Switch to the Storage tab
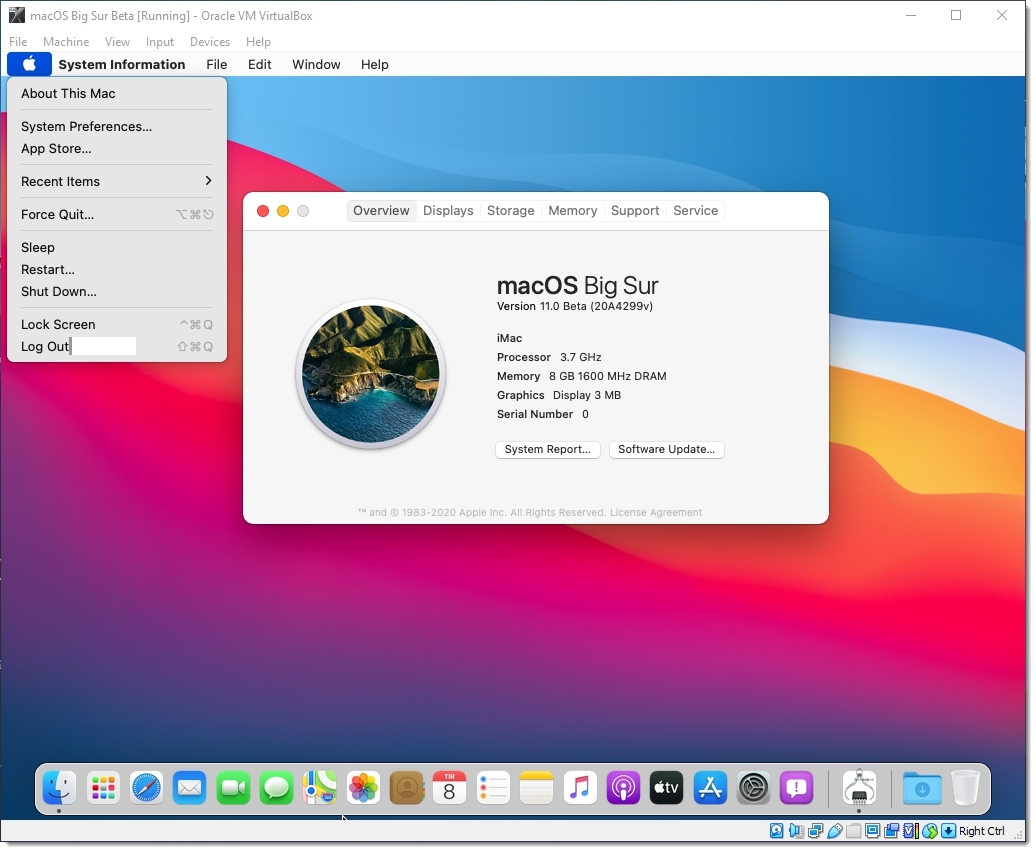The height and width of the screenshot is (852, 1036). pos(510,211)
